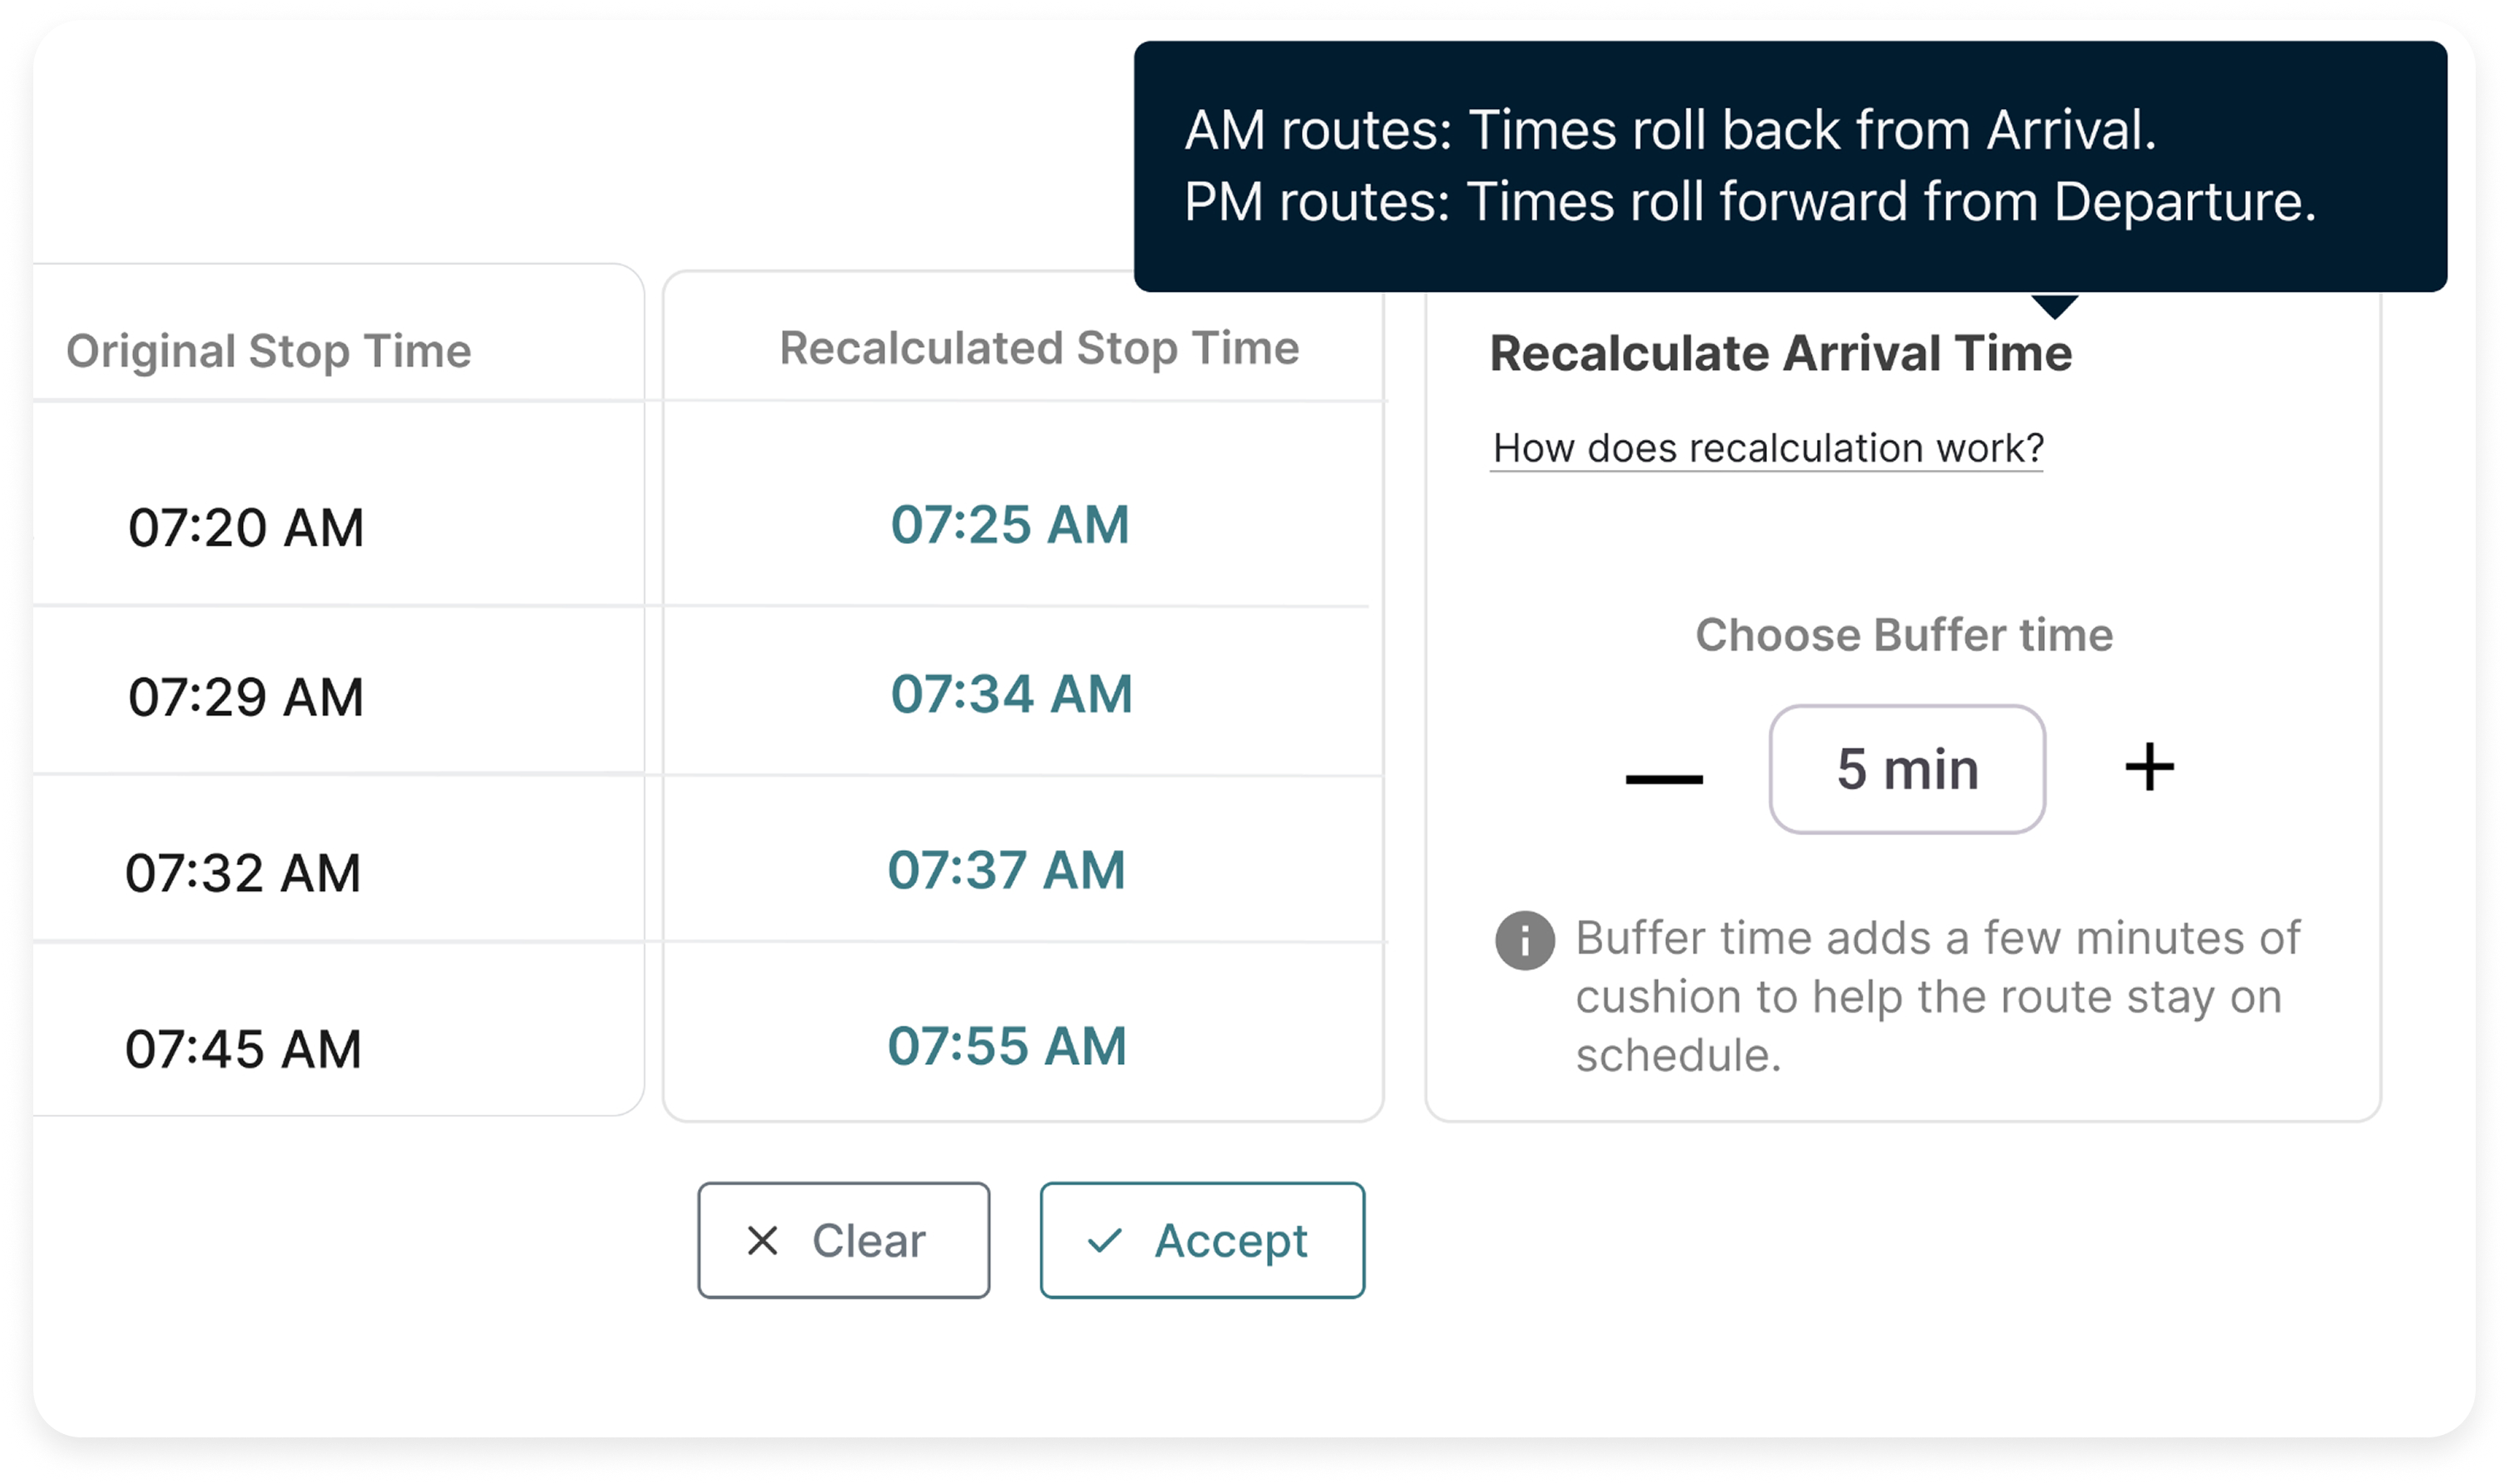Clear the recalculated stop times
Viewport: 2509px width, 1484px height.
pos(843,1240)
